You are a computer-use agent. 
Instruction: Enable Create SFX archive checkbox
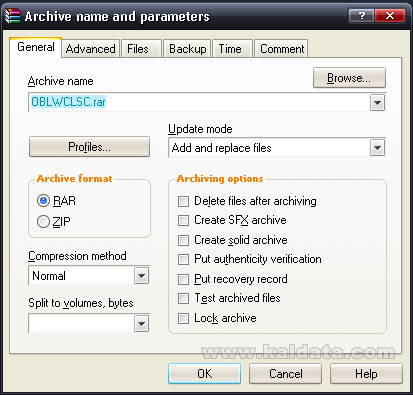click(x=183, y=220)
